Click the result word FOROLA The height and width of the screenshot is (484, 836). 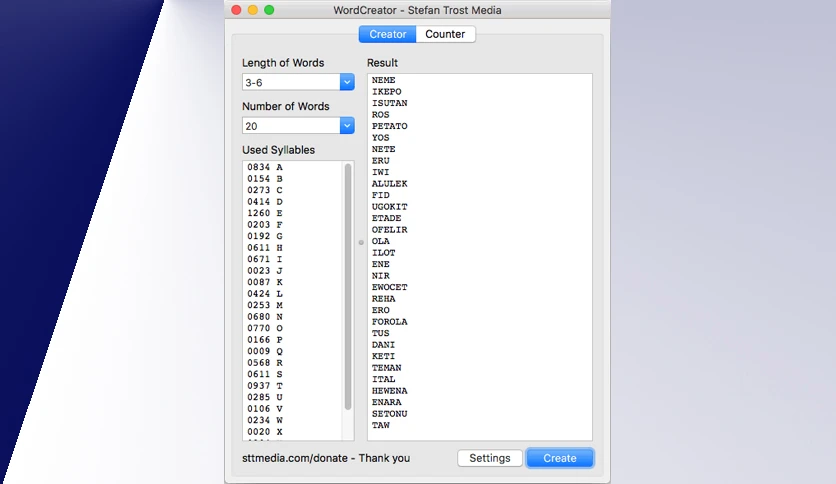tap(389, 322)
